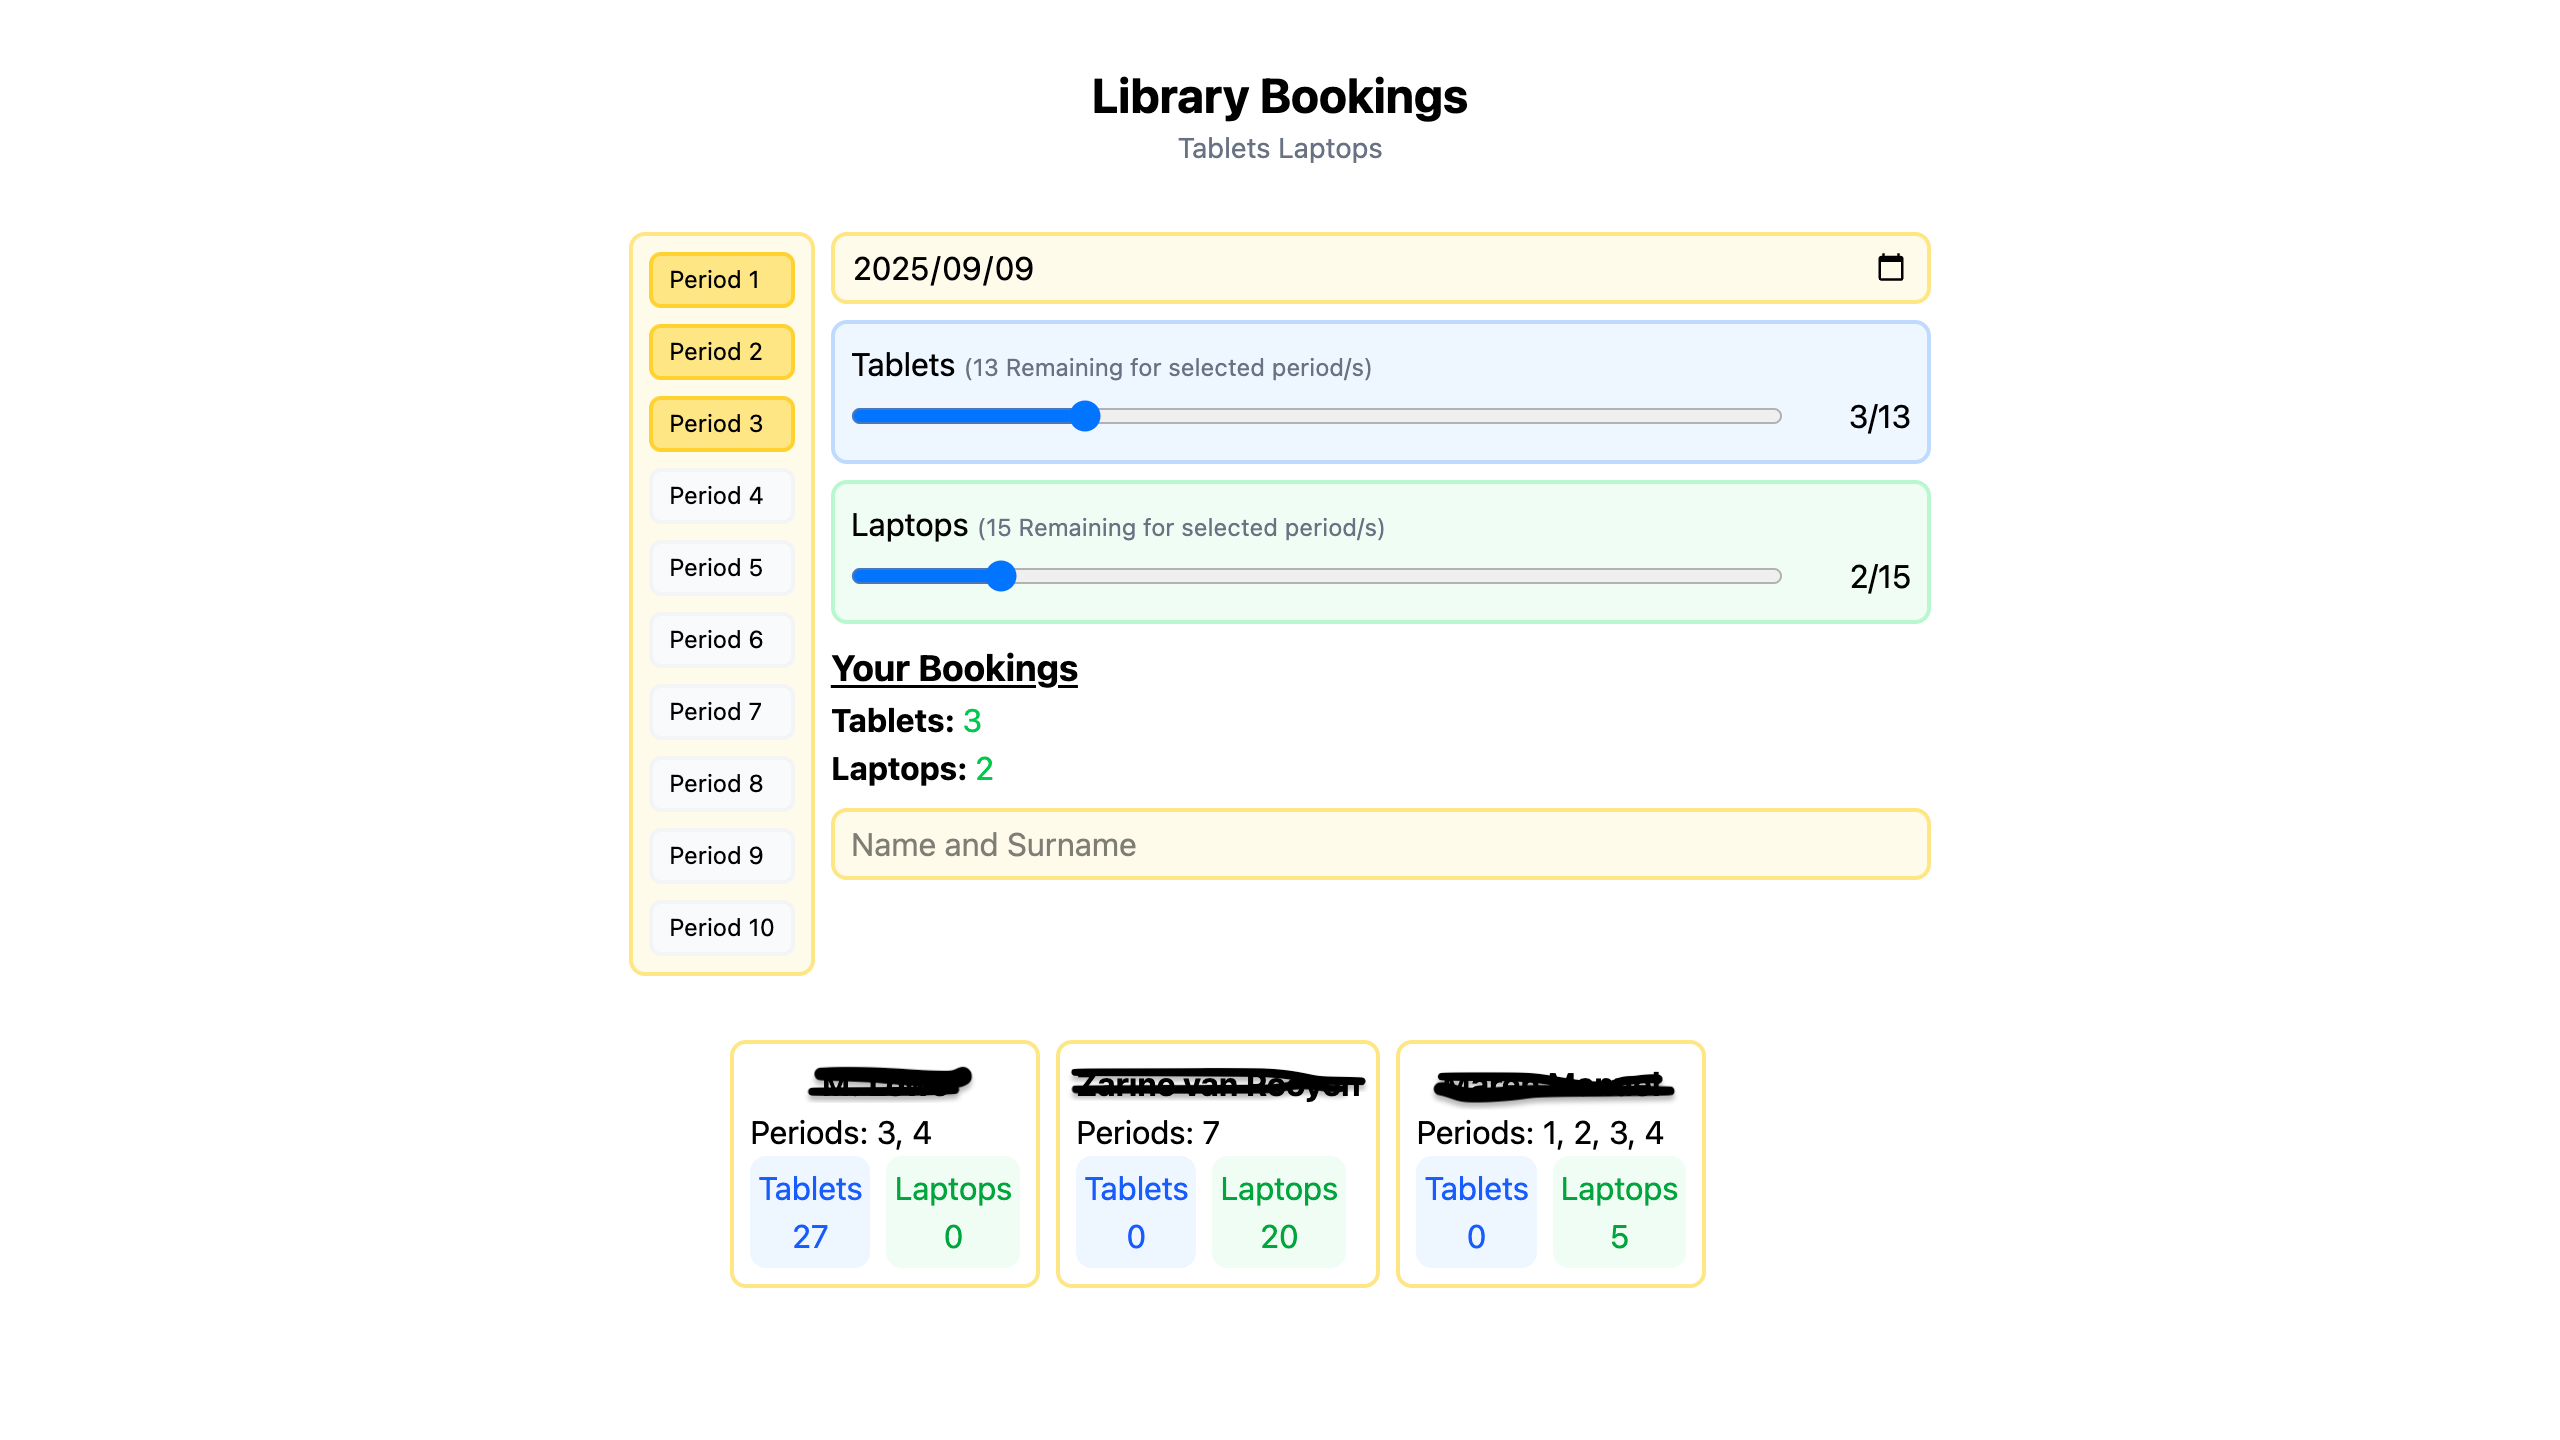Select Period 8
This screenshot has height=1440, width=2560.
[x=721, y=783]
